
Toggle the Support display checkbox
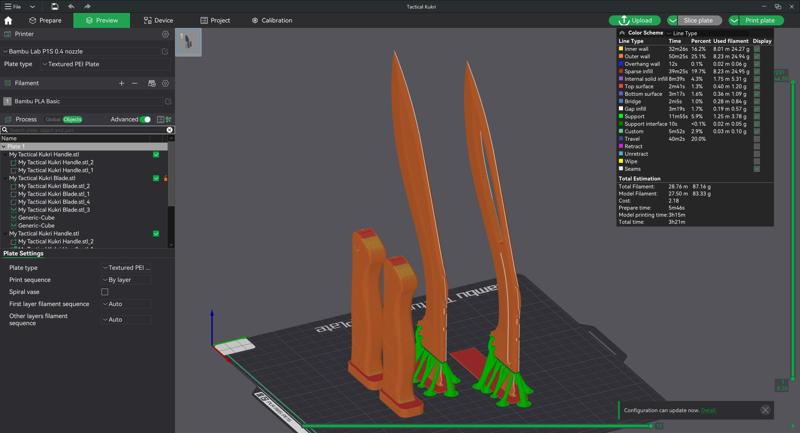[756, 116]
